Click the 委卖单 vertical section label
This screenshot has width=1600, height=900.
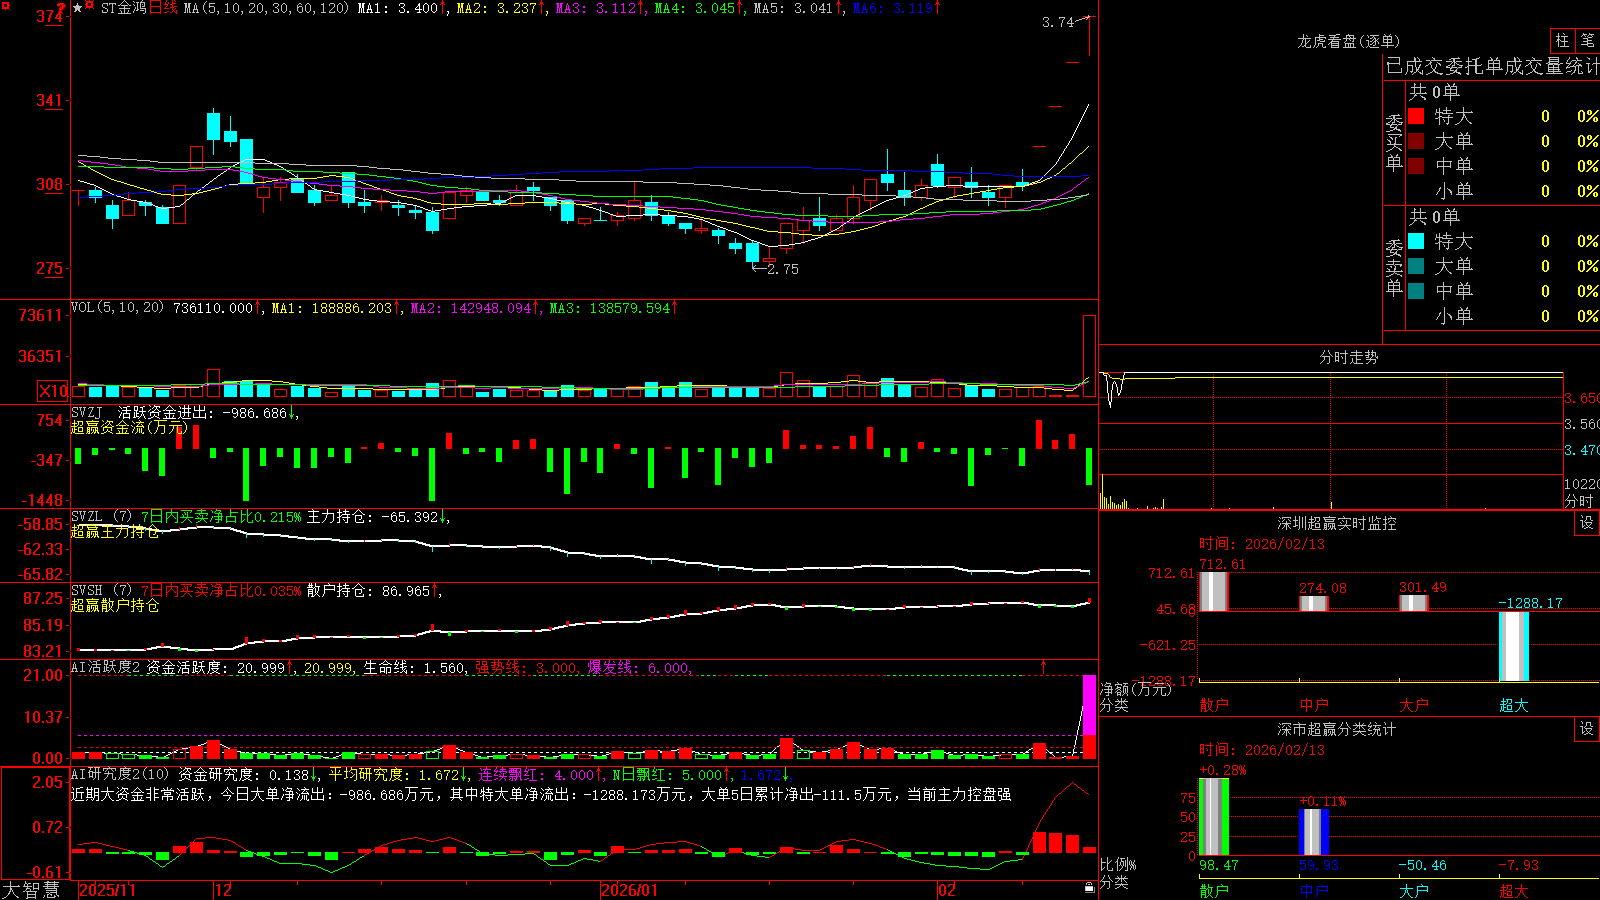pyautogui.click(x=1394, y=268)
